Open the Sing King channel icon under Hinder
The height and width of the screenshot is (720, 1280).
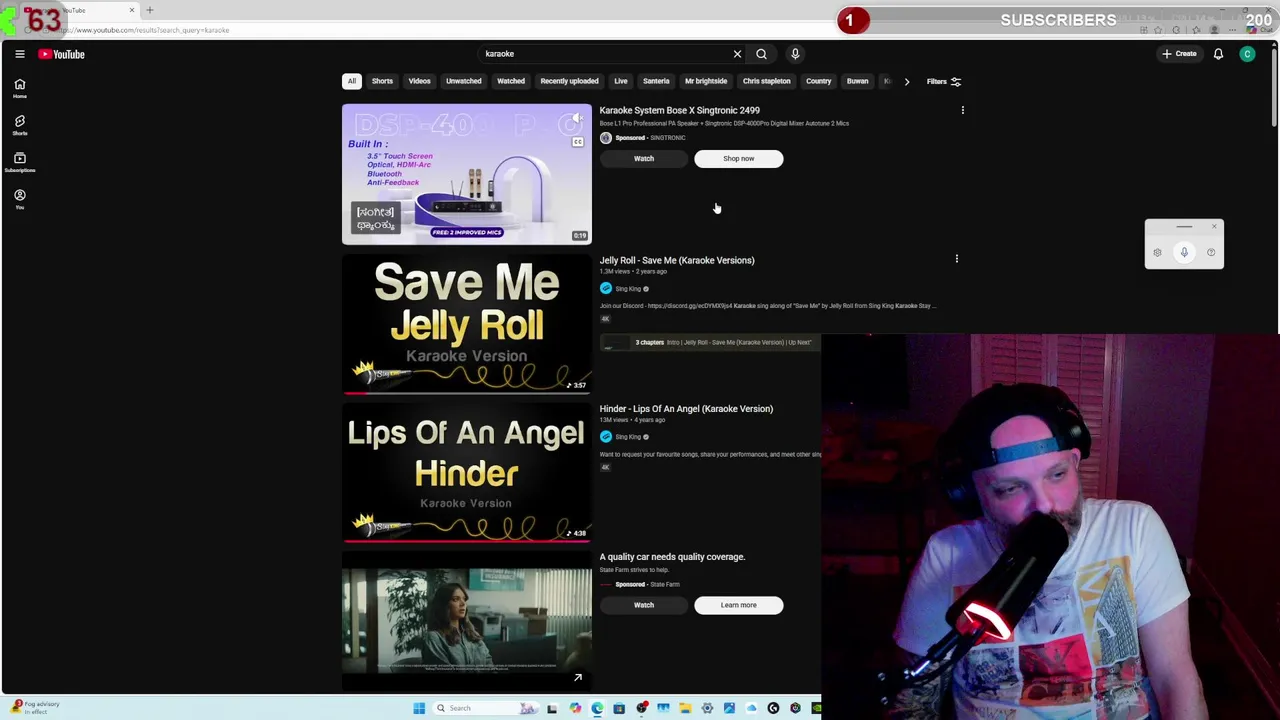605,436
